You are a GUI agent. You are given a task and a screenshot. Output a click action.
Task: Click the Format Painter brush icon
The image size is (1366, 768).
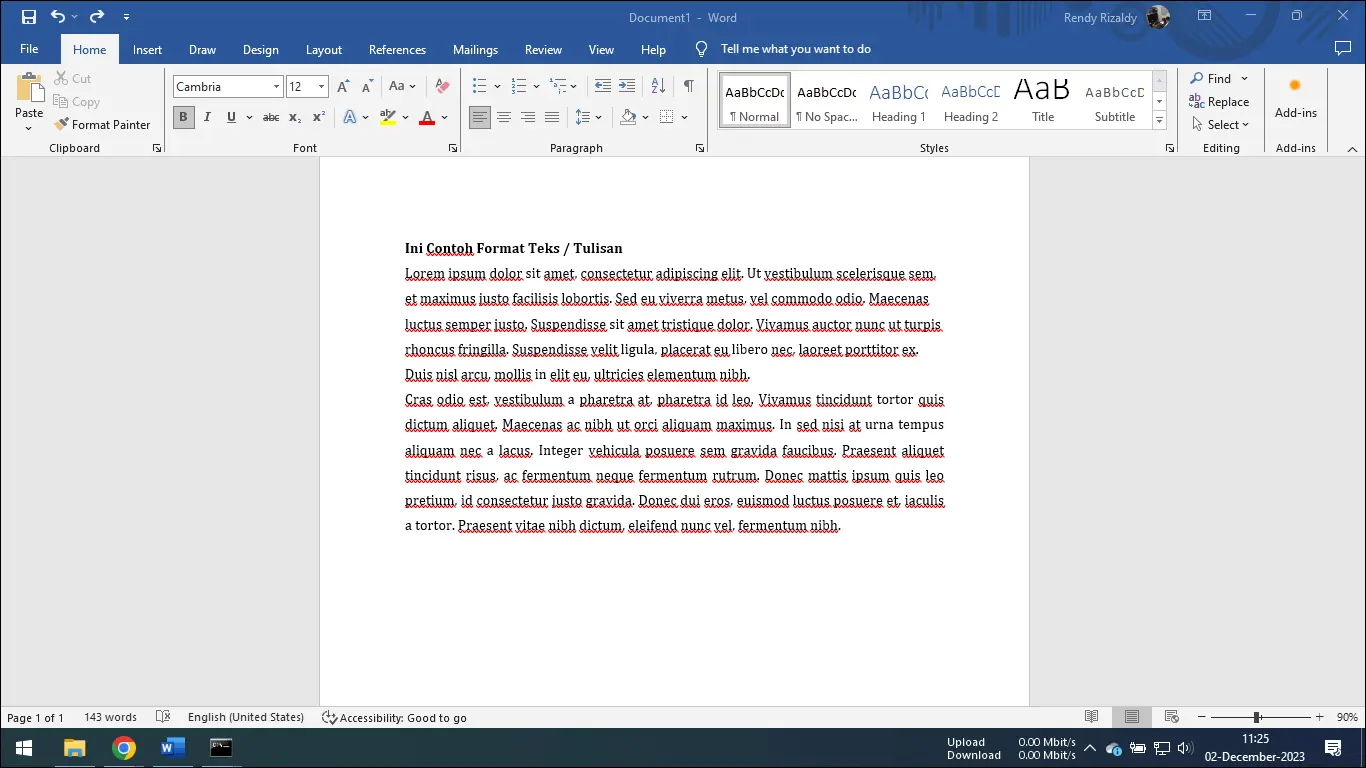(62, 125)
